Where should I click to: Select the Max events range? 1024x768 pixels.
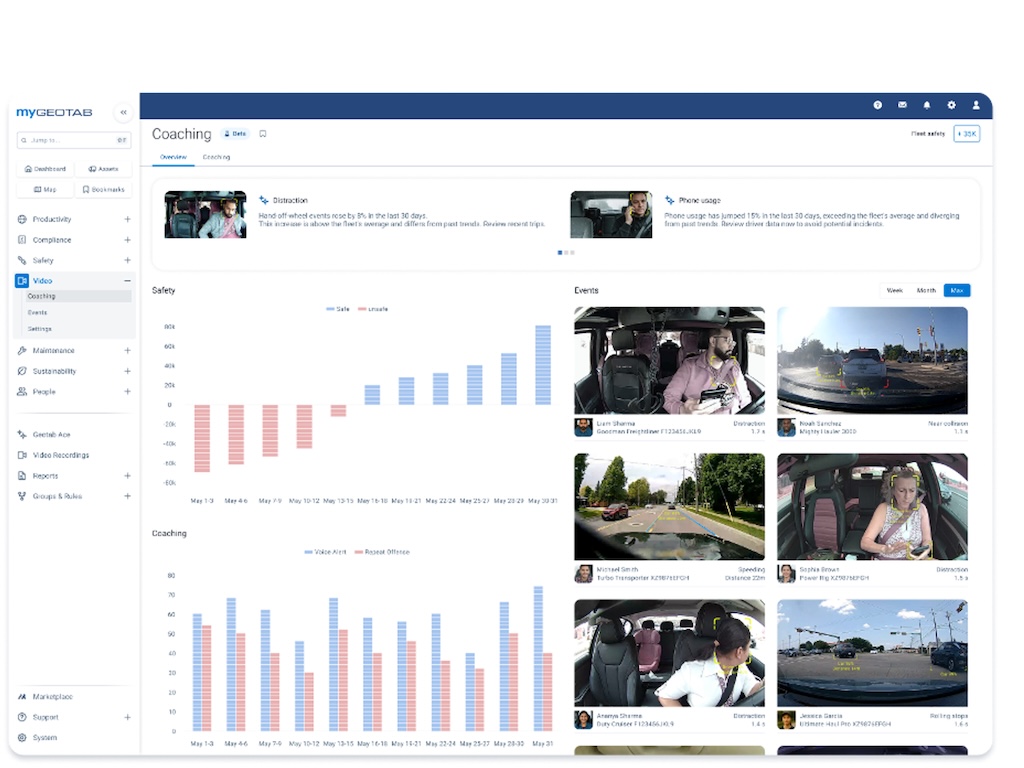(957, 291)
